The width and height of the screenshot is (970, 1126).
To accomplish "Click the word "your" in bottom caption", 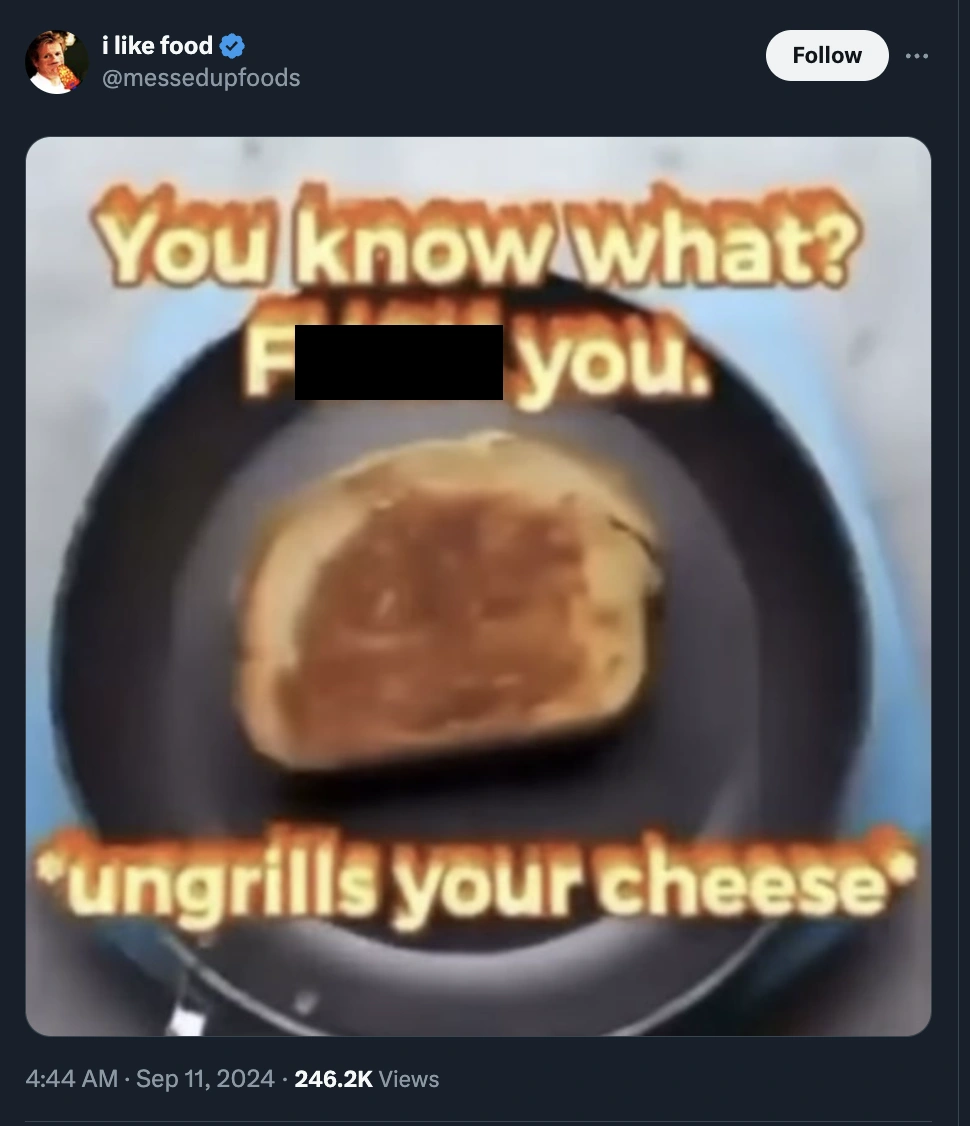I will (485, 885).
